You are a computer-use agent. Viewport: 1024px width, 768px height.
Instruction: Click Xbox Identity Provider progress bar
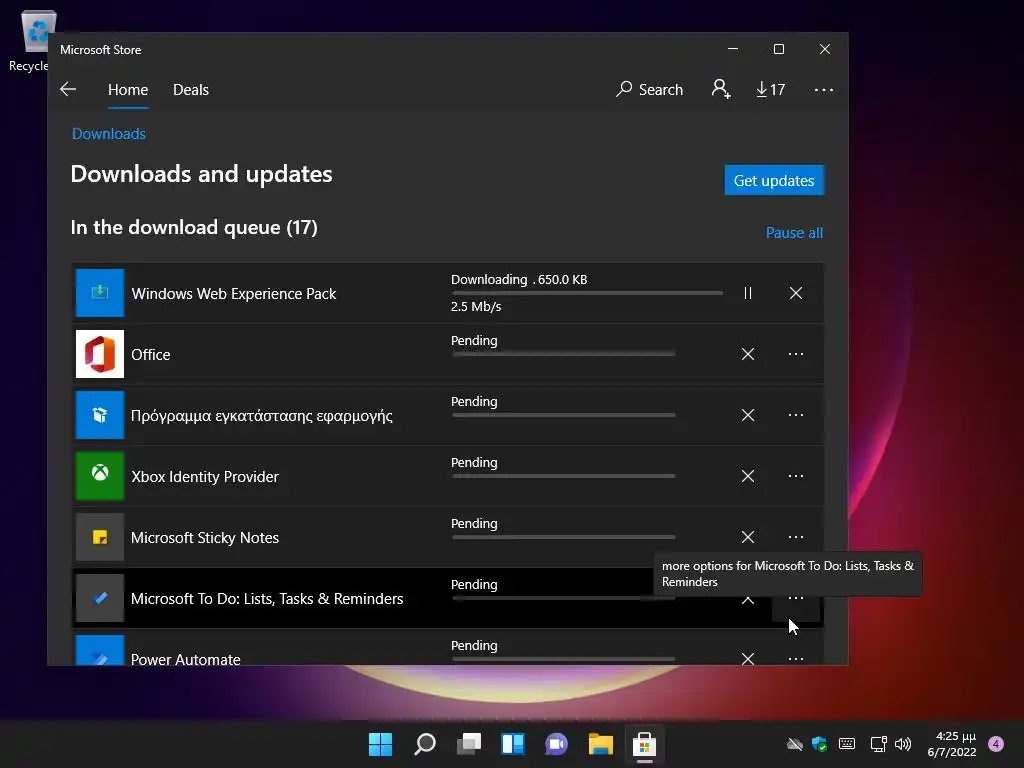point(563,476)
